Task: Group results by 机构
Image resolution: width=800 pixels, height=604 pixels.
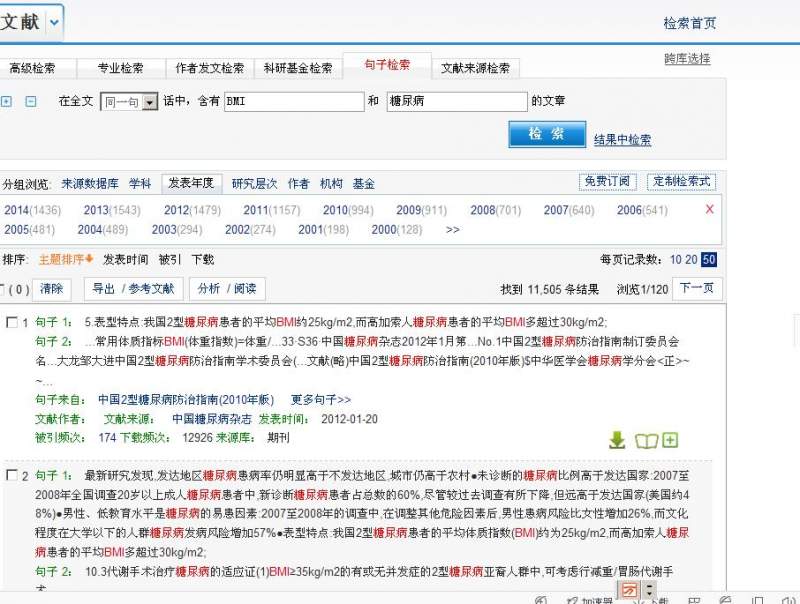Action: (x=331, y=184)
